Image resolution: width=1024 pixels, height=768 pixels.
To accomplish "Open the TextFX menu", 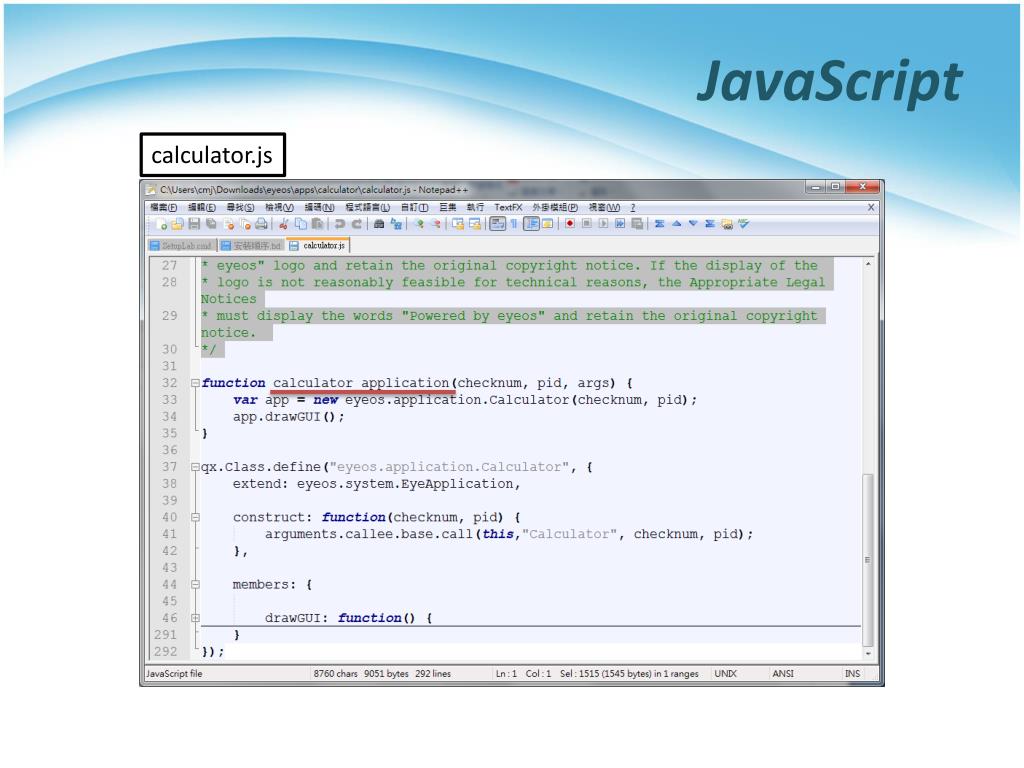I will tap(507, 207).
